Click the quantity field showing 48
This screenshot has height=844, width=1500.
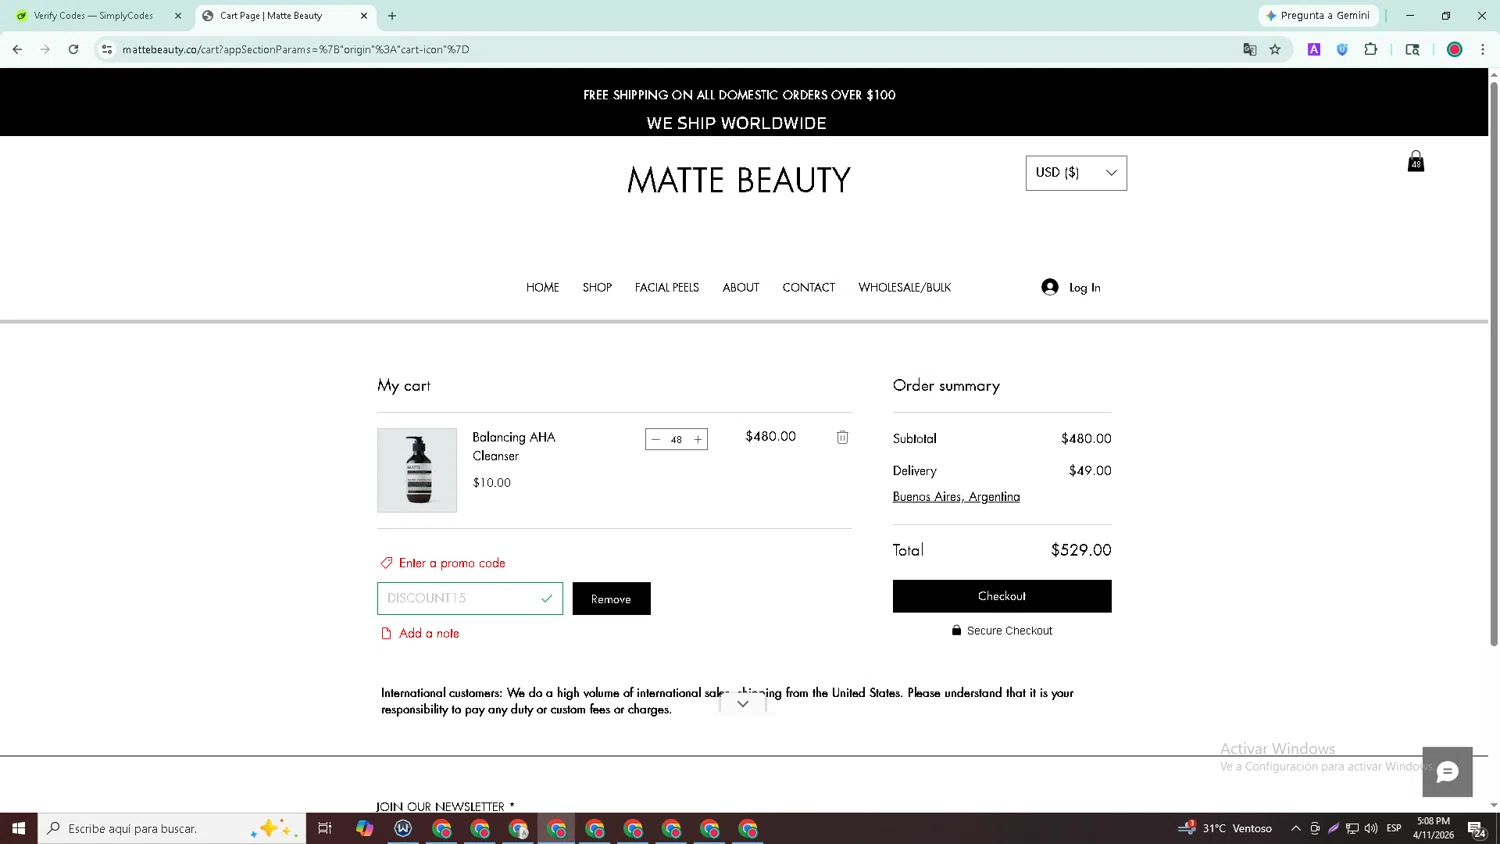point(676,439)
